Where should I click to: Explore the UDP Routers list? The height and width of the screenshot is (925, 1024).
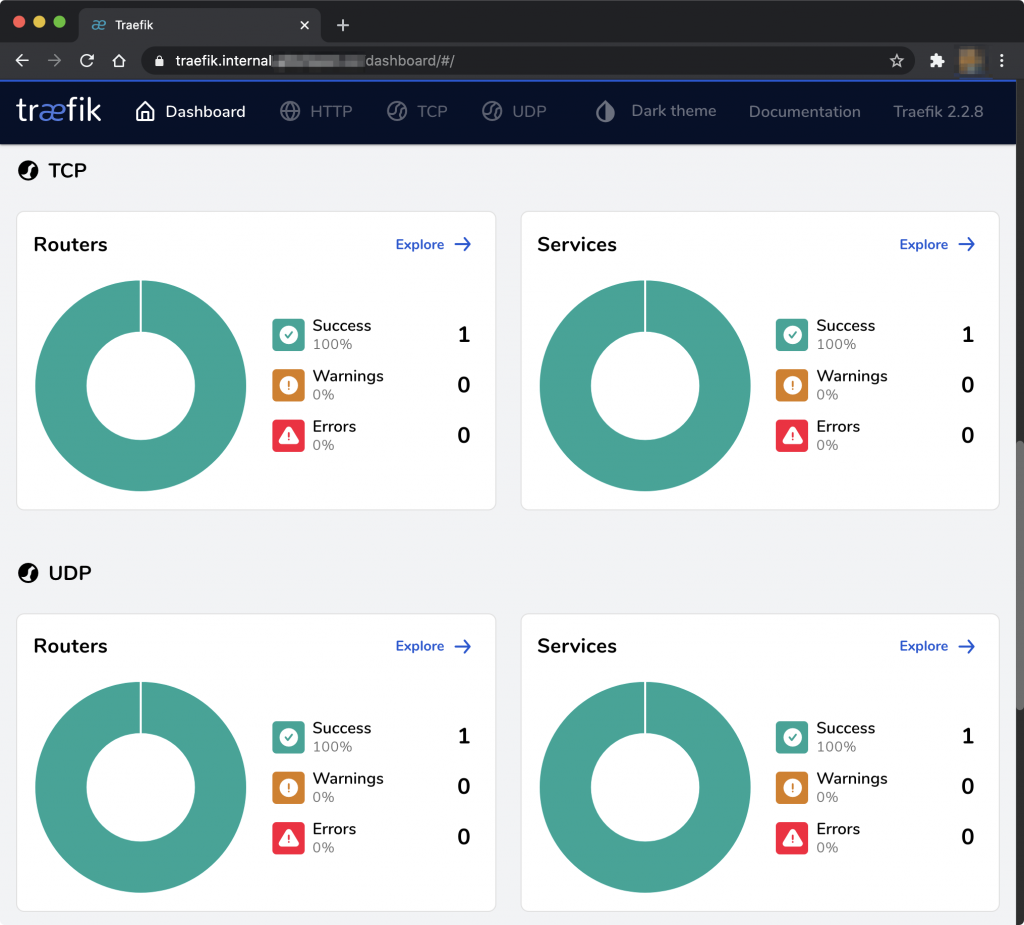tap(433, 647)
